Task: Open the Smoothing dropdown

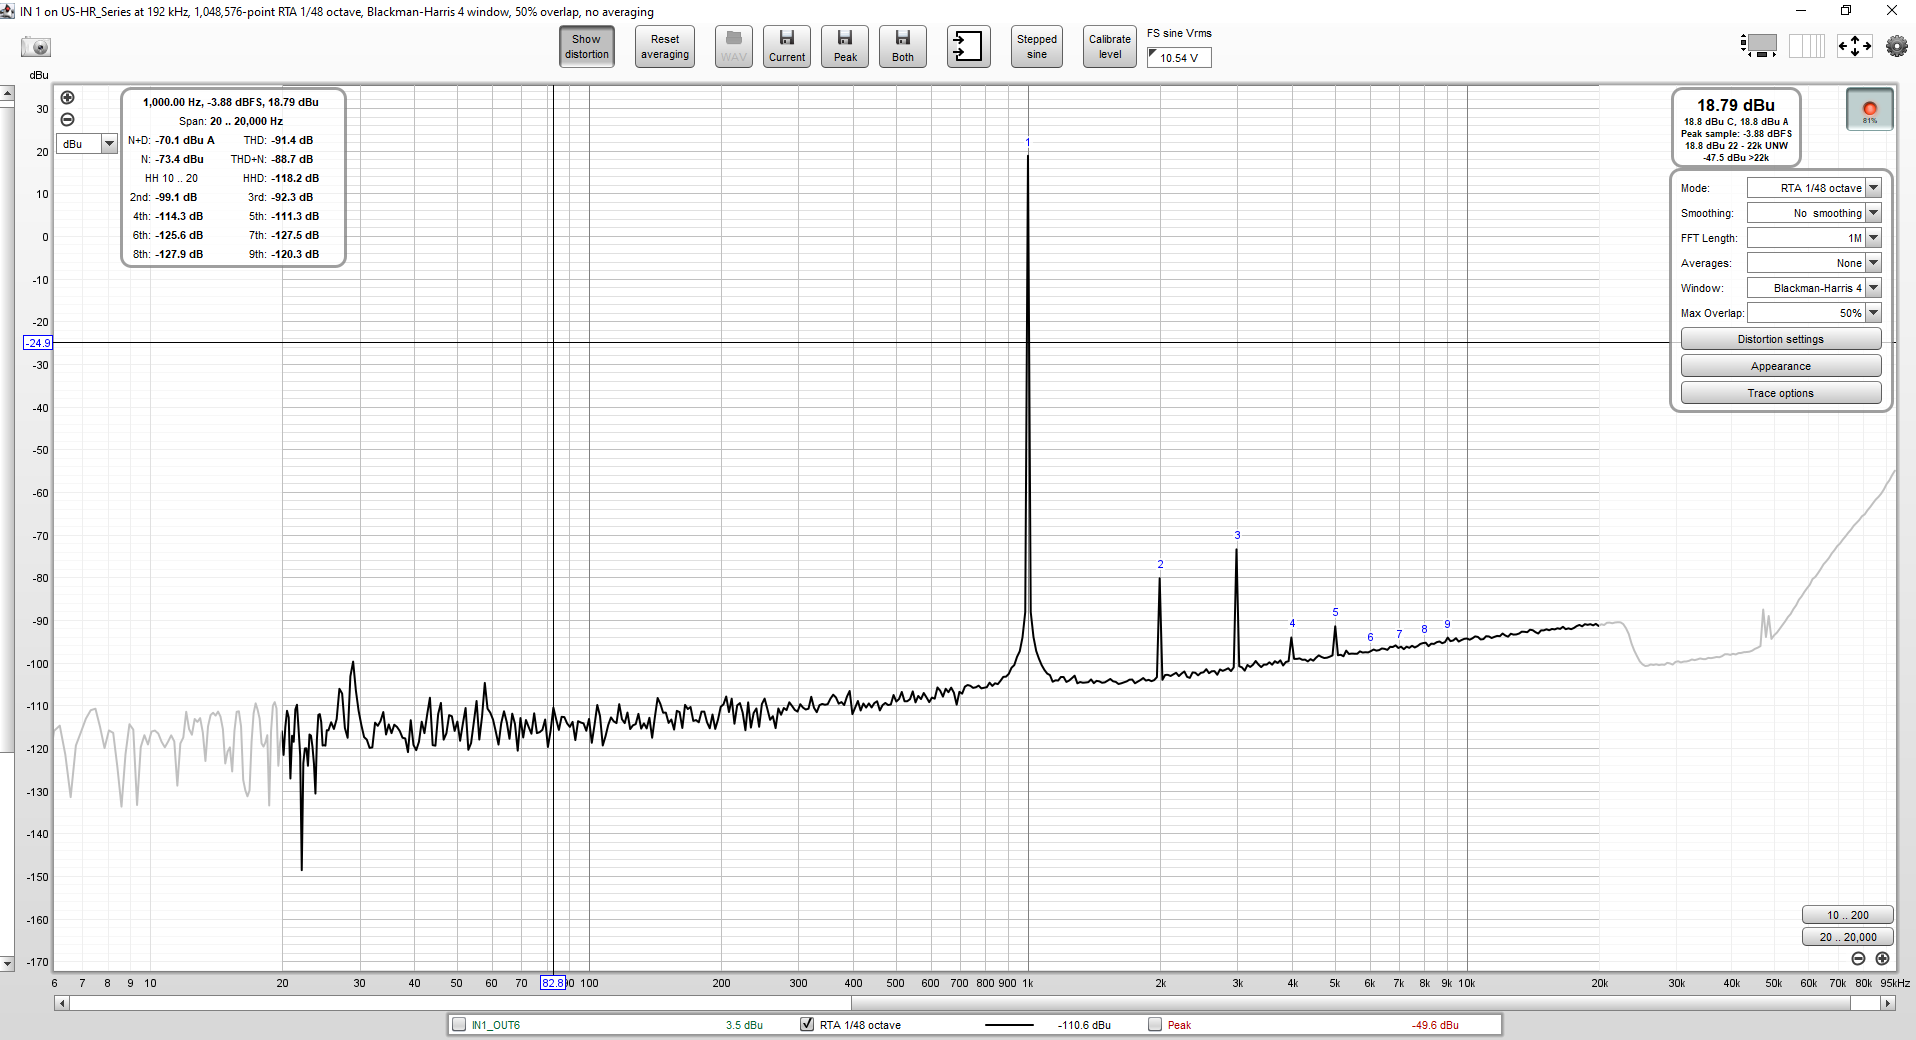Action: coord(1814,213)
